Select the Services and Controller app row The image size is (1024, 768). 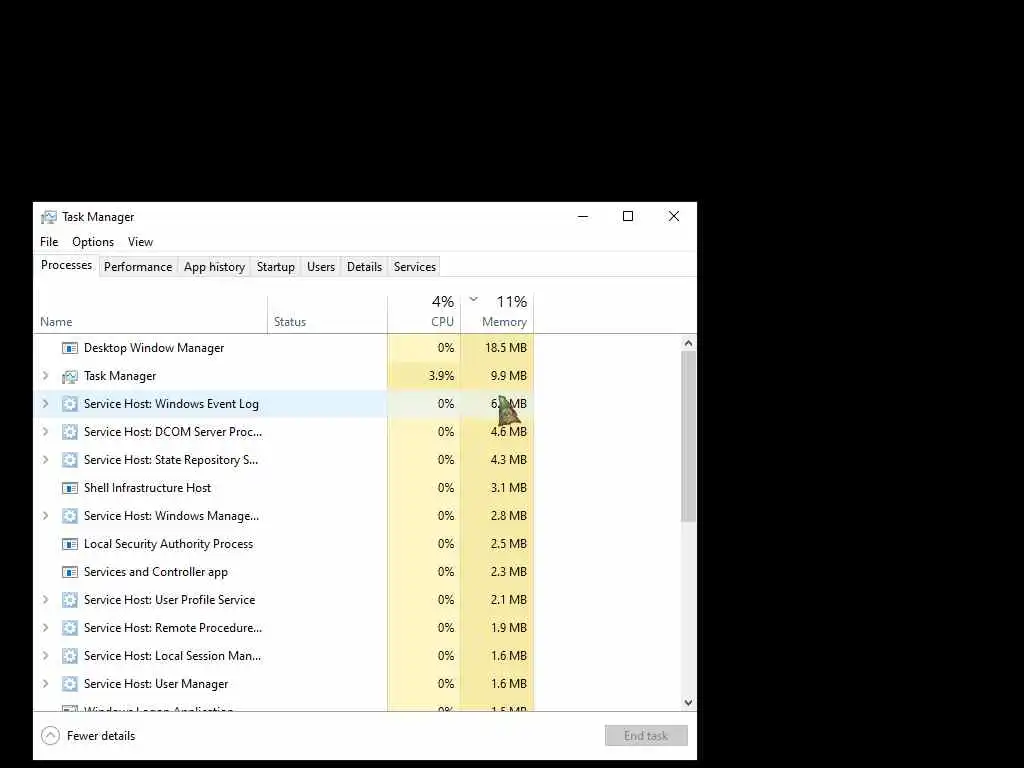(156, 572)
